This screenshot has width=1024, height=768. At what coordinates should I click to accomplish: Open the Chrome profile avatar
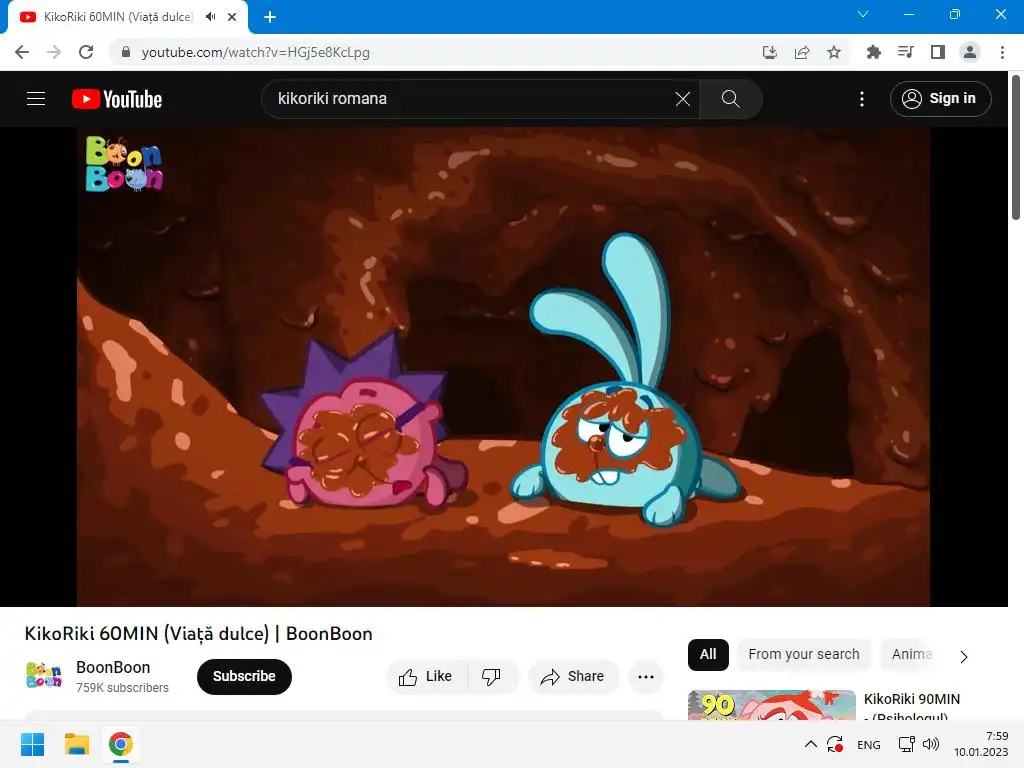pyautogui.click(x=970, y=52)
